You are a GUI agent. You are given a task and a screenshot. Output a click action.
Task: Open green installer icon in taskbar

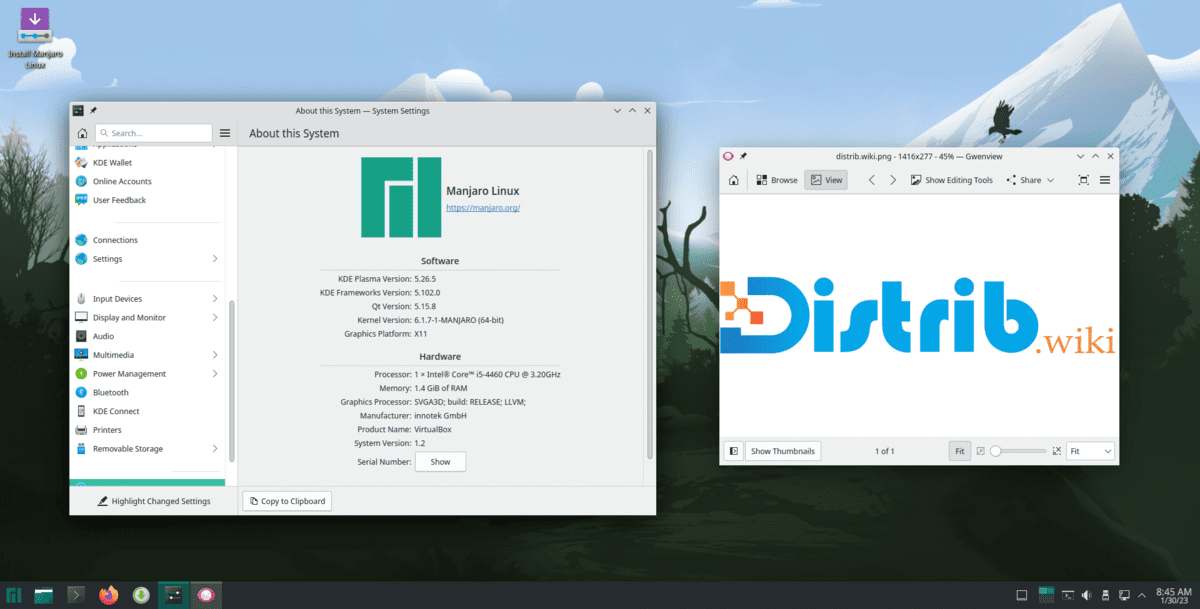click(x=142, y=595)
